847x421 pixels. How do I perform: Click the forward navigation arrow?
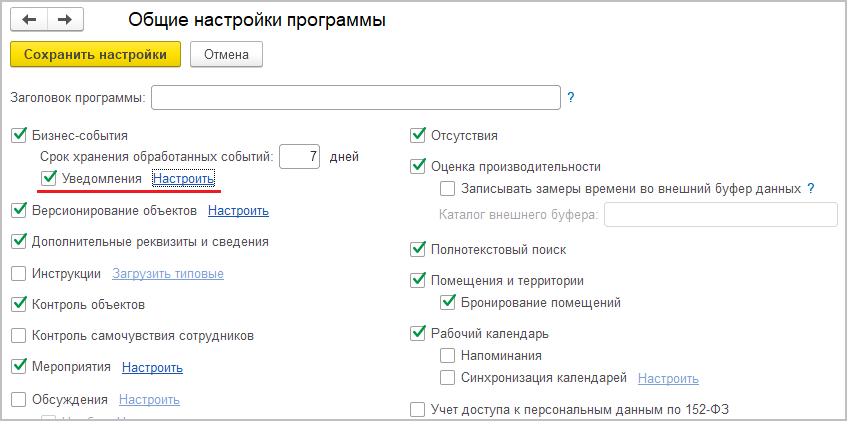pyautogui.click(x=65, y=20)
